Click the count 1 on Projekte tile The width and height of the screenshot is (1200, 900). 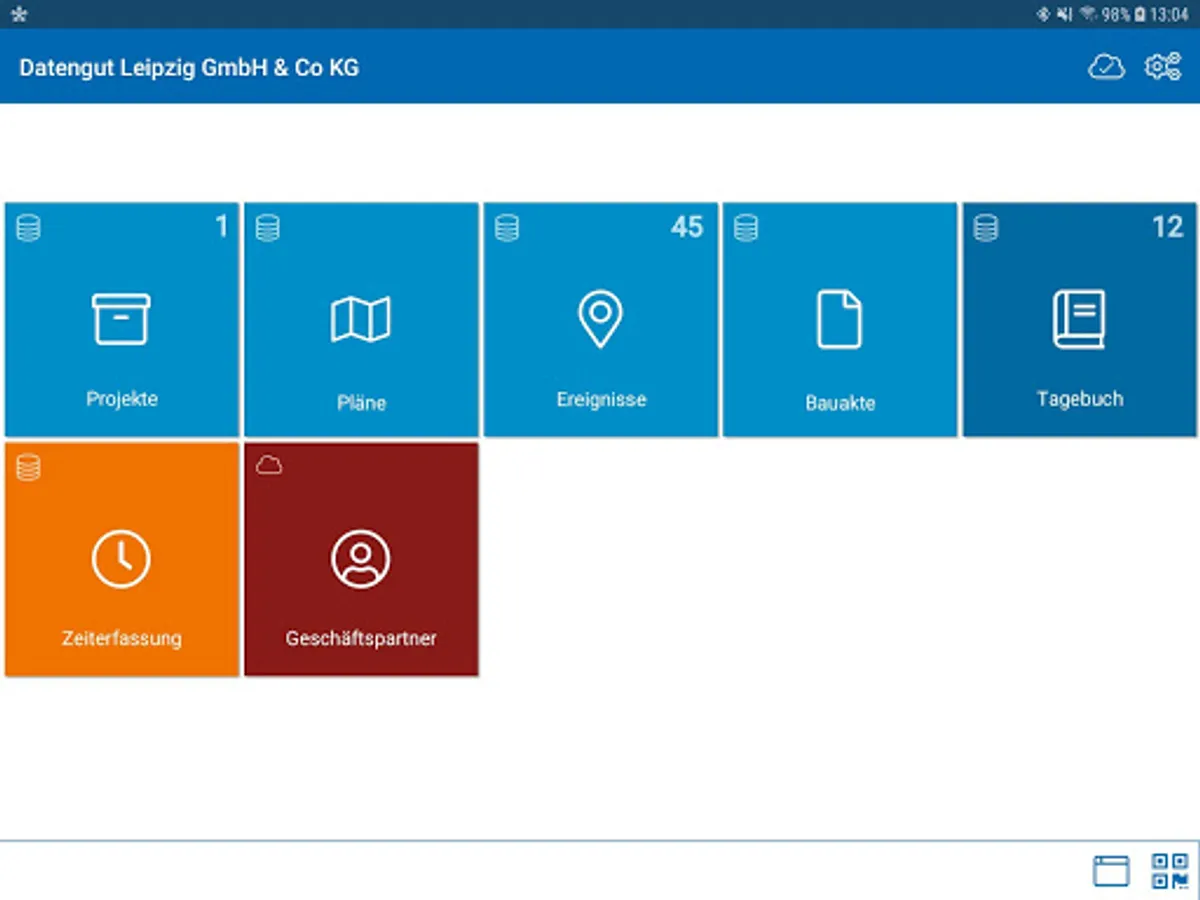coord(222,227)
